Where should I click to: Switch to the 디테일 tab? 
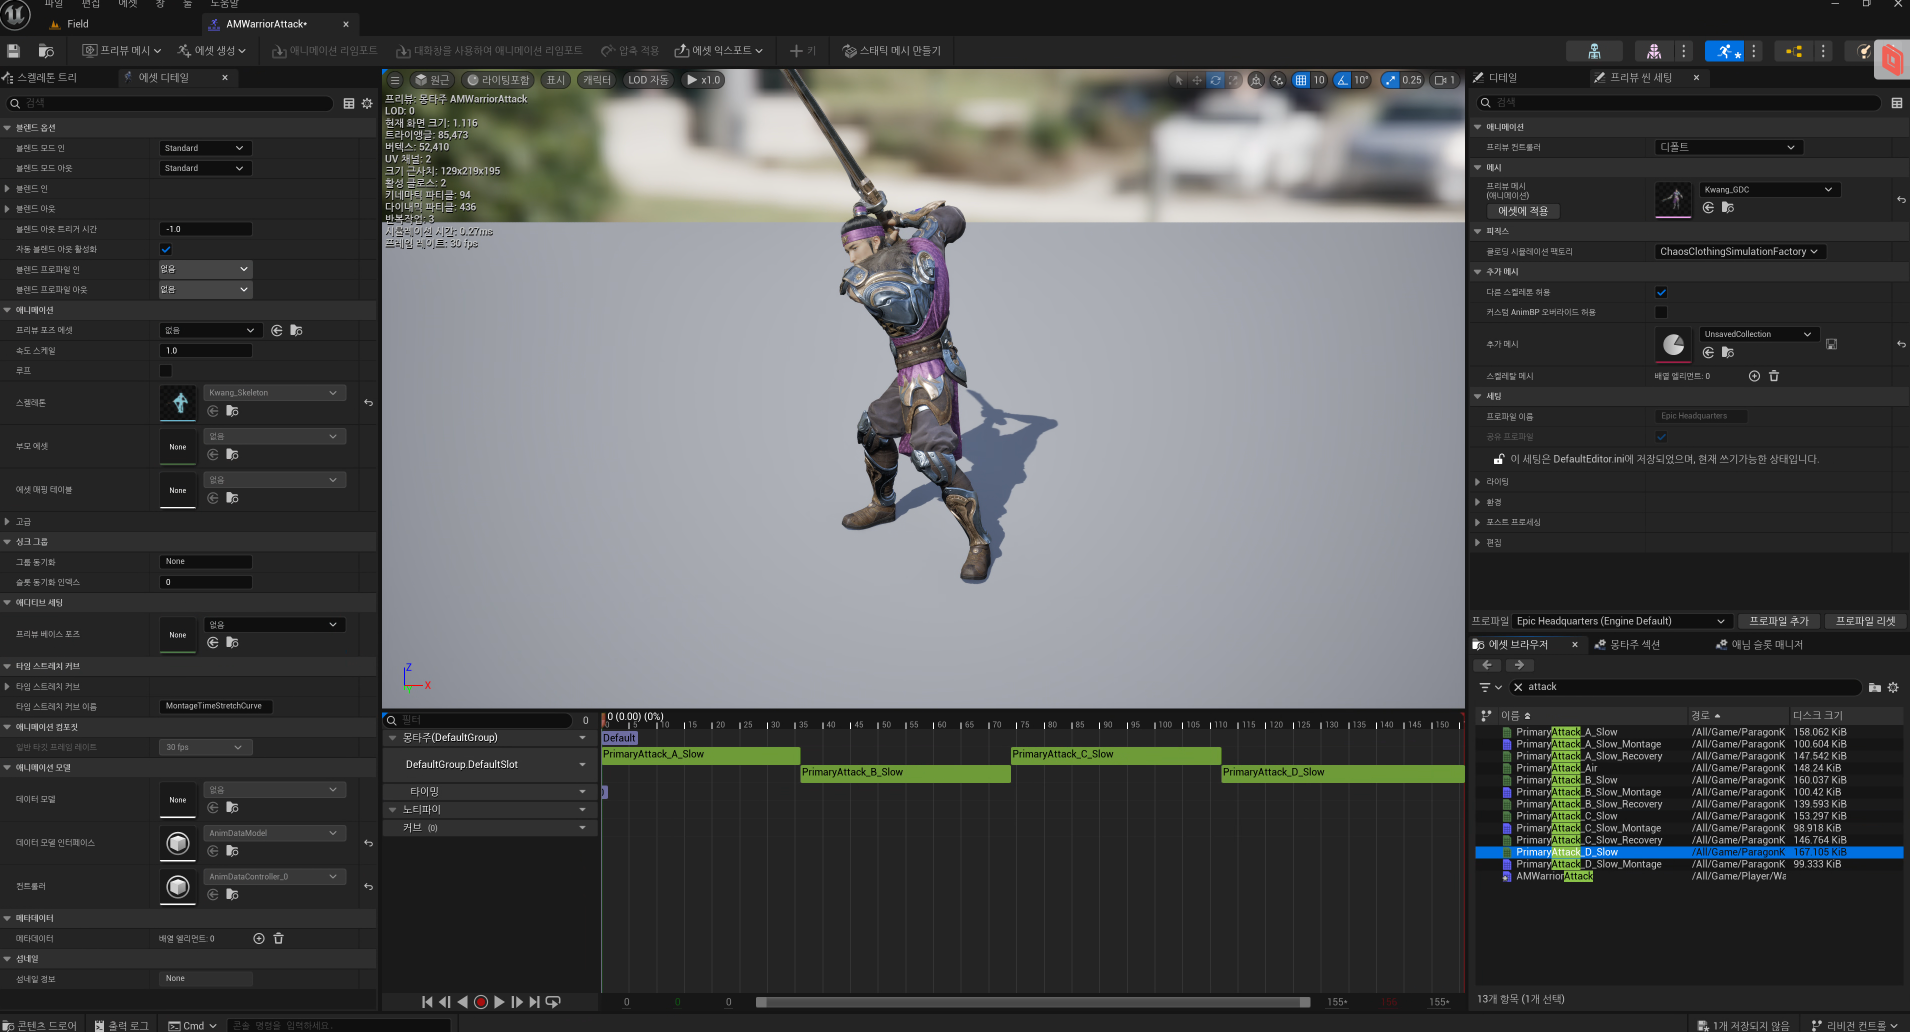1502,77
